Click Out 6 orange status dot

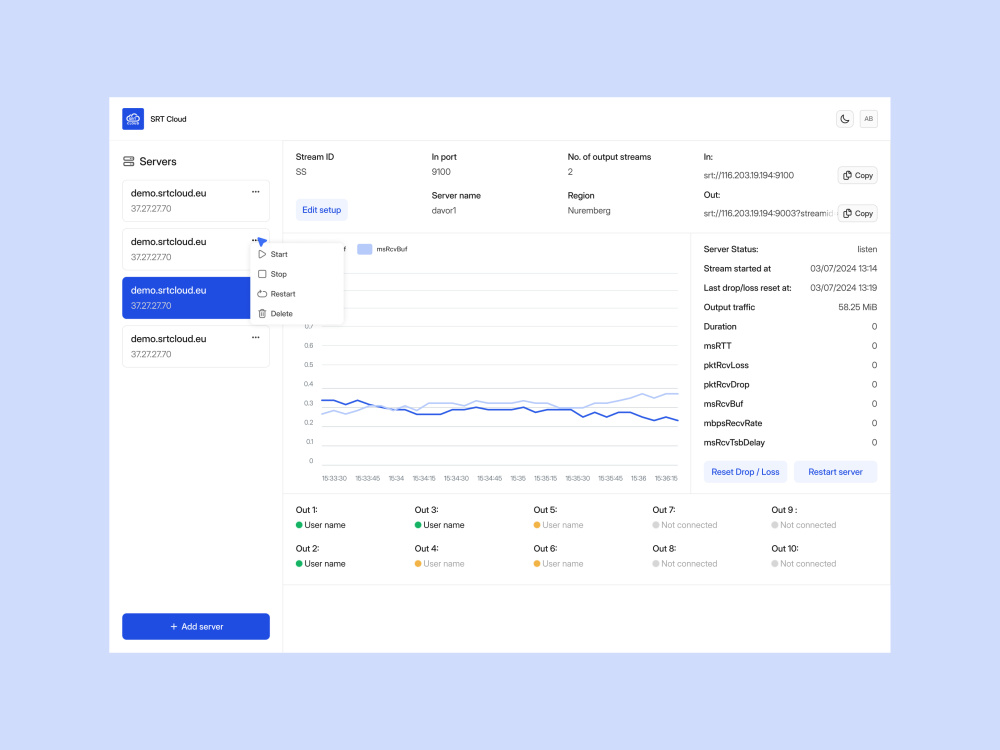pyautogui.click(x=537, y=564)
